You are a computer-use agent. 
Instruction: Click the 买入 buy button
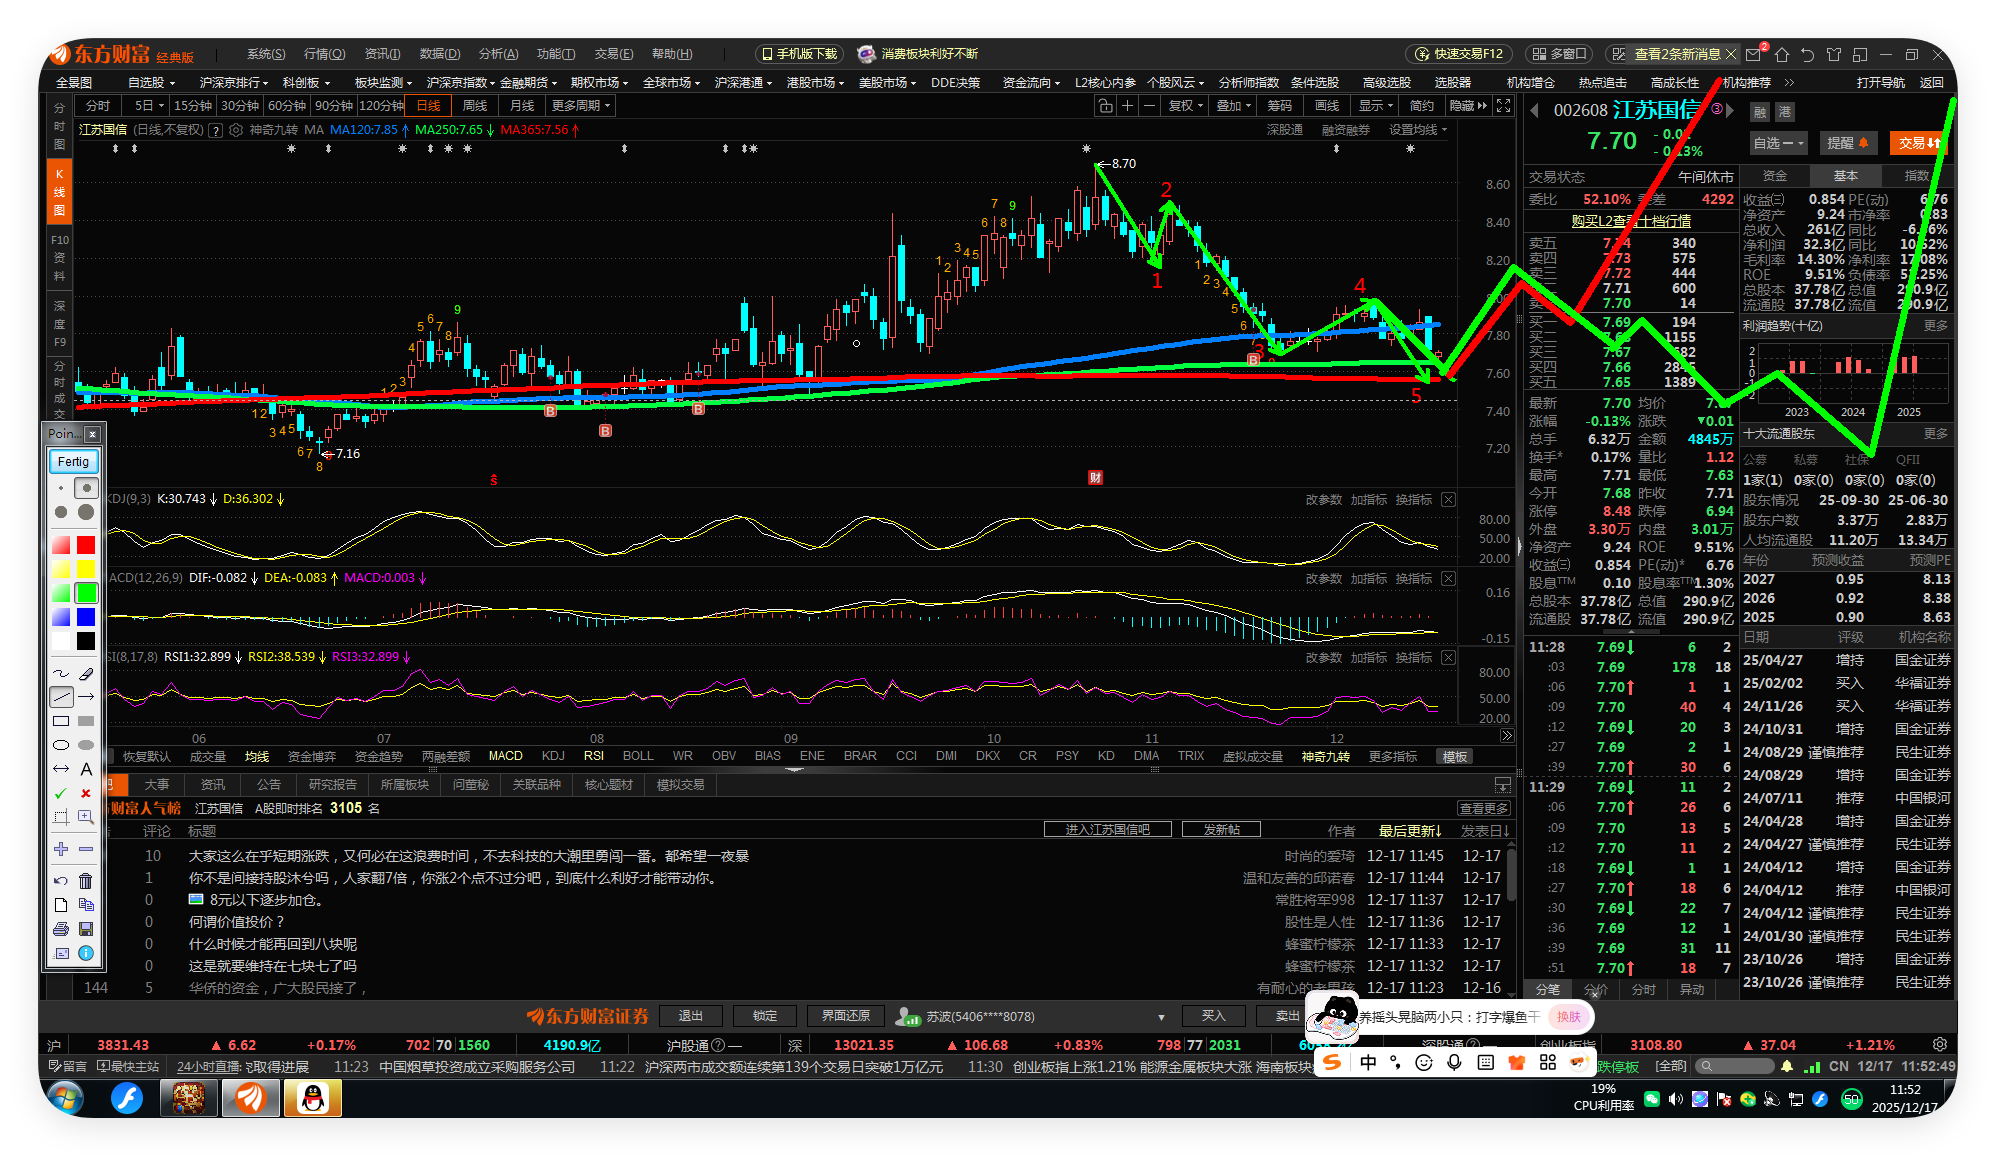[x=1213, y=1016]
